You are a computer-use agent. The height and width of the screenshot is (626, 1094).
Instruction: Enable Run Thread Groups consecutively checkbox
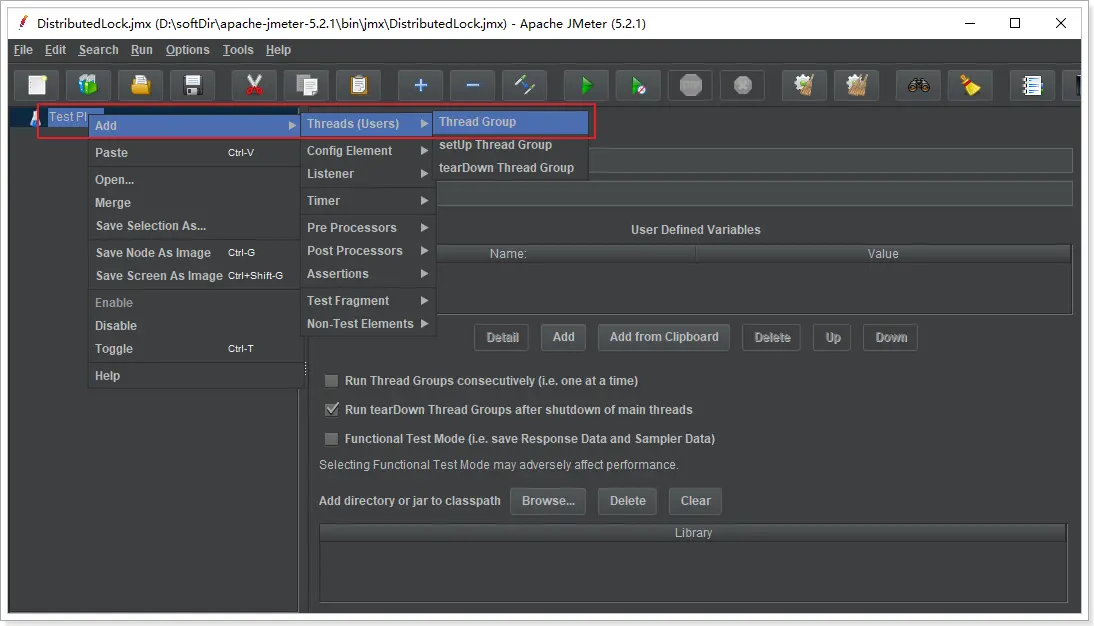click(x=331, y=381)
